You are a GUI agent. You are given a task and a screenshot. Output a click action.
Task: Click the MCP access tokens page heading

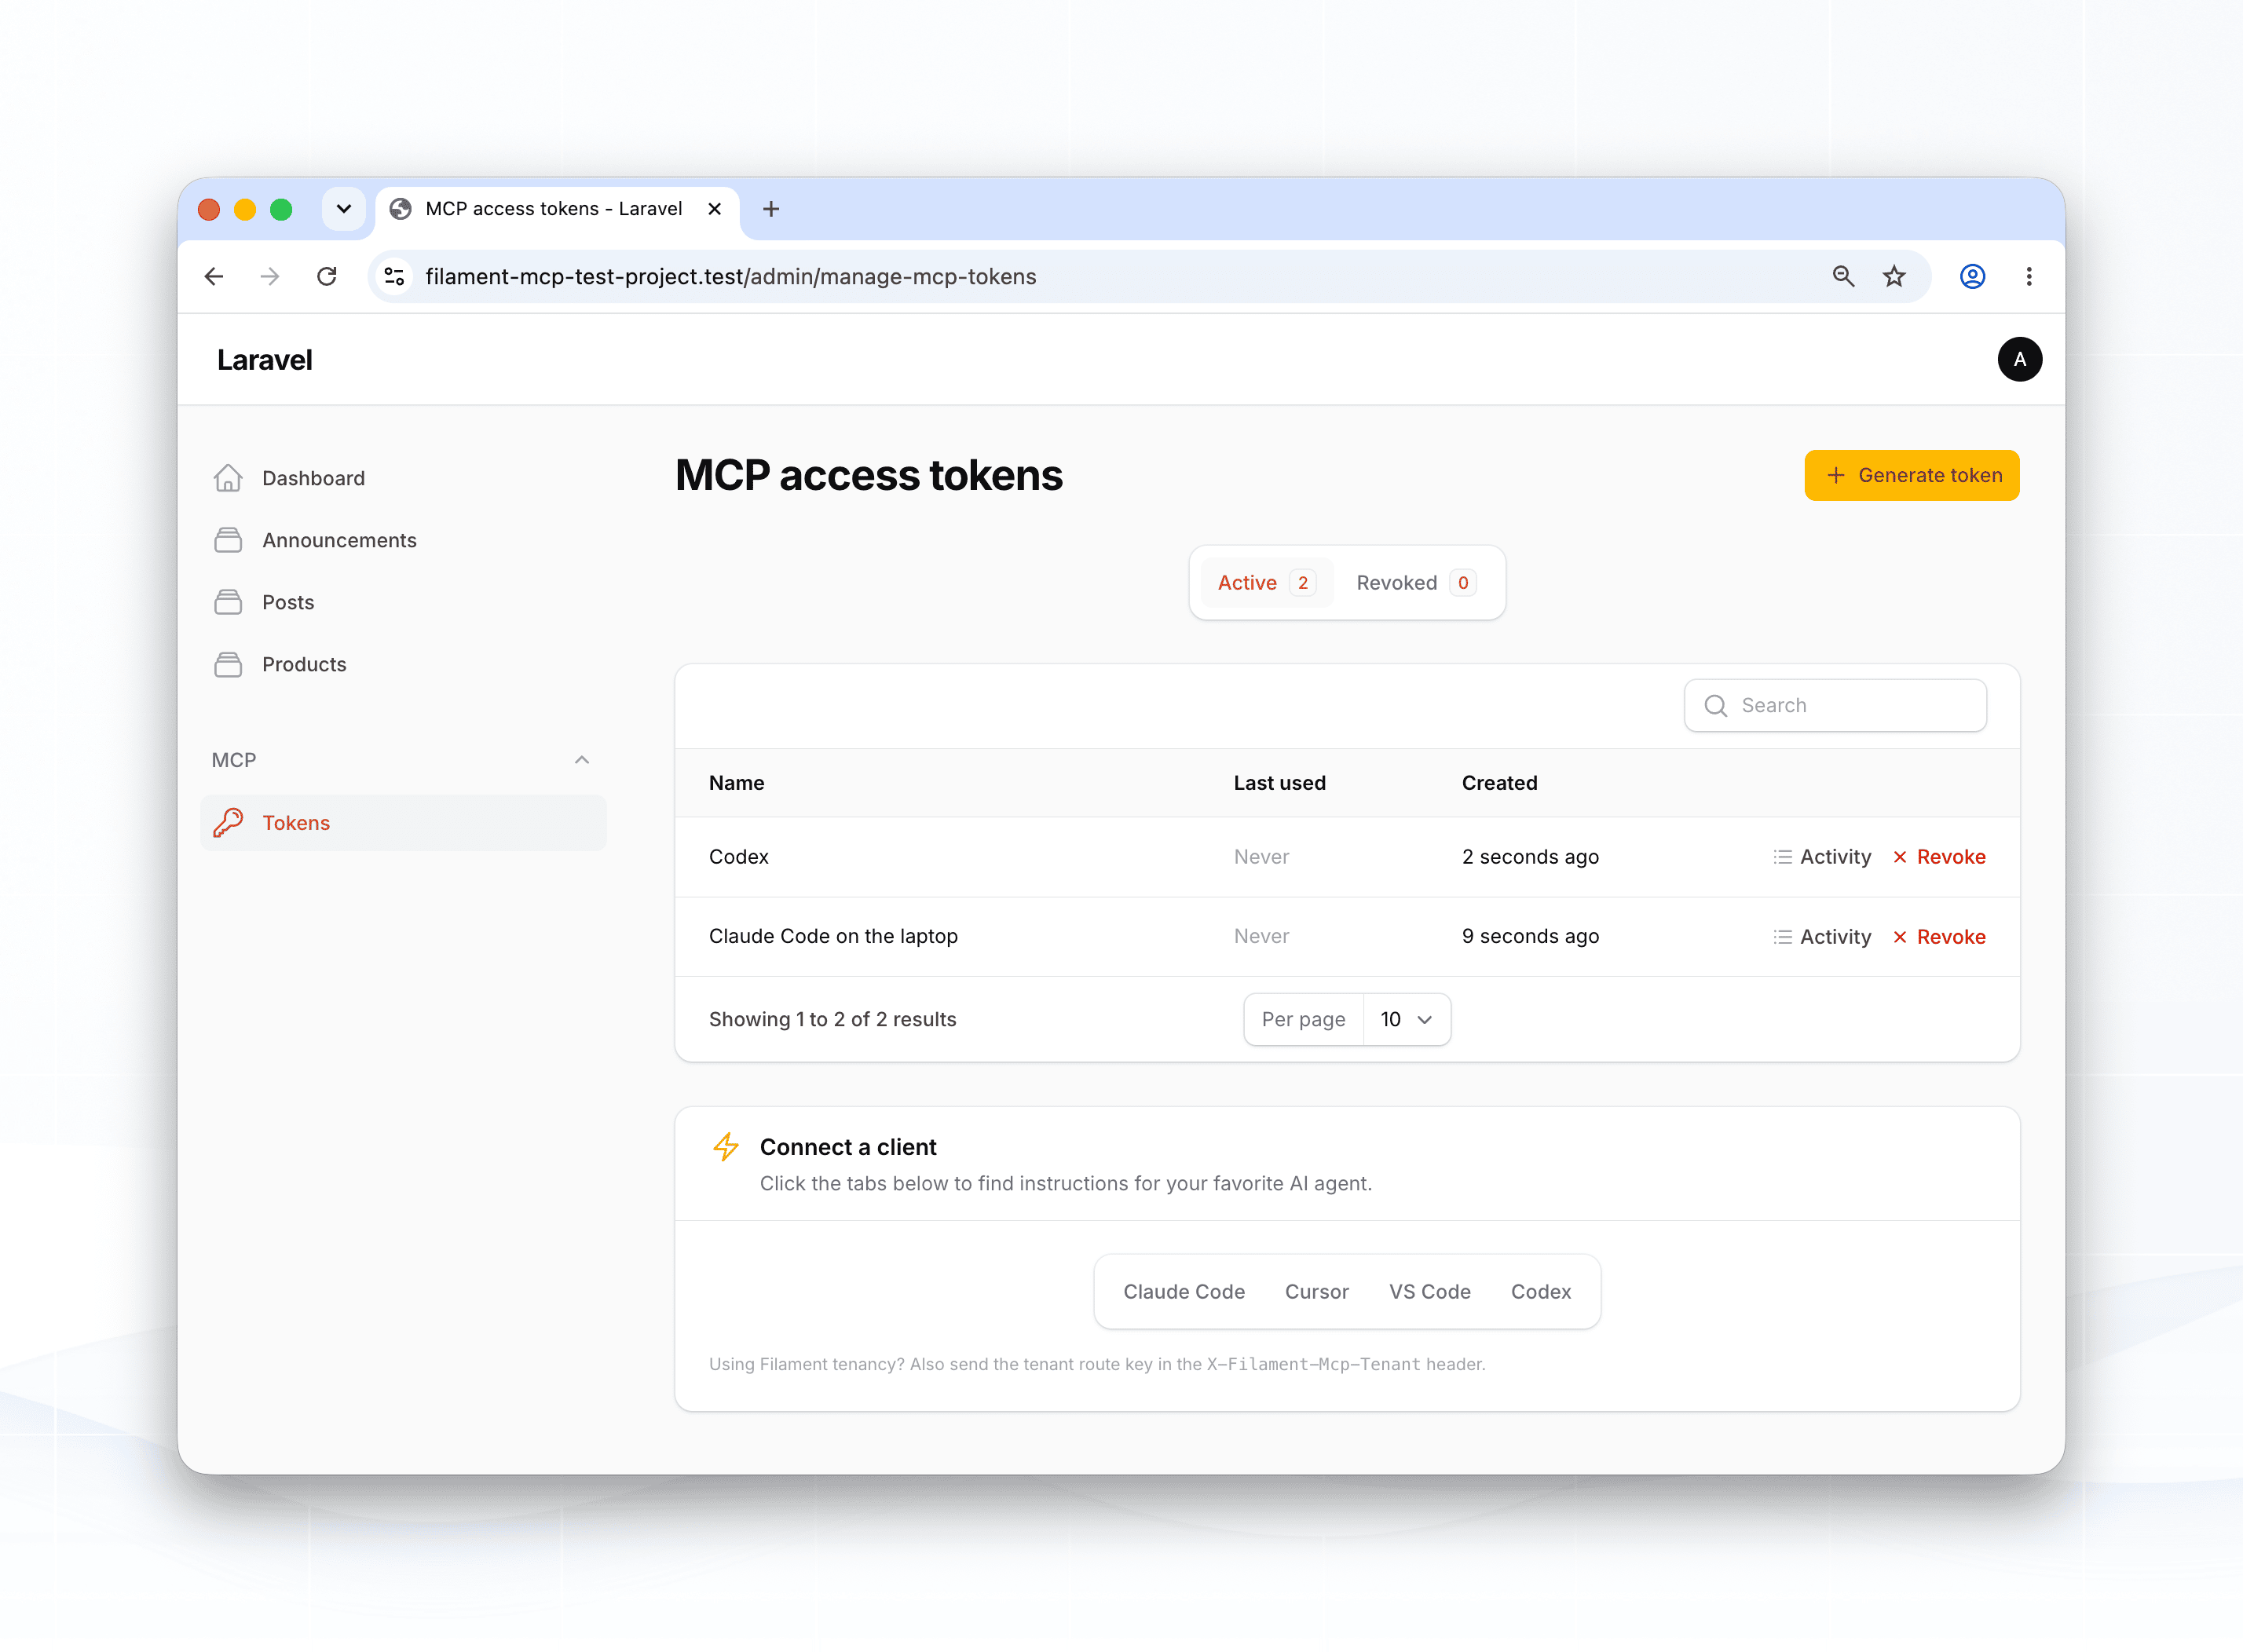[868, 475]
